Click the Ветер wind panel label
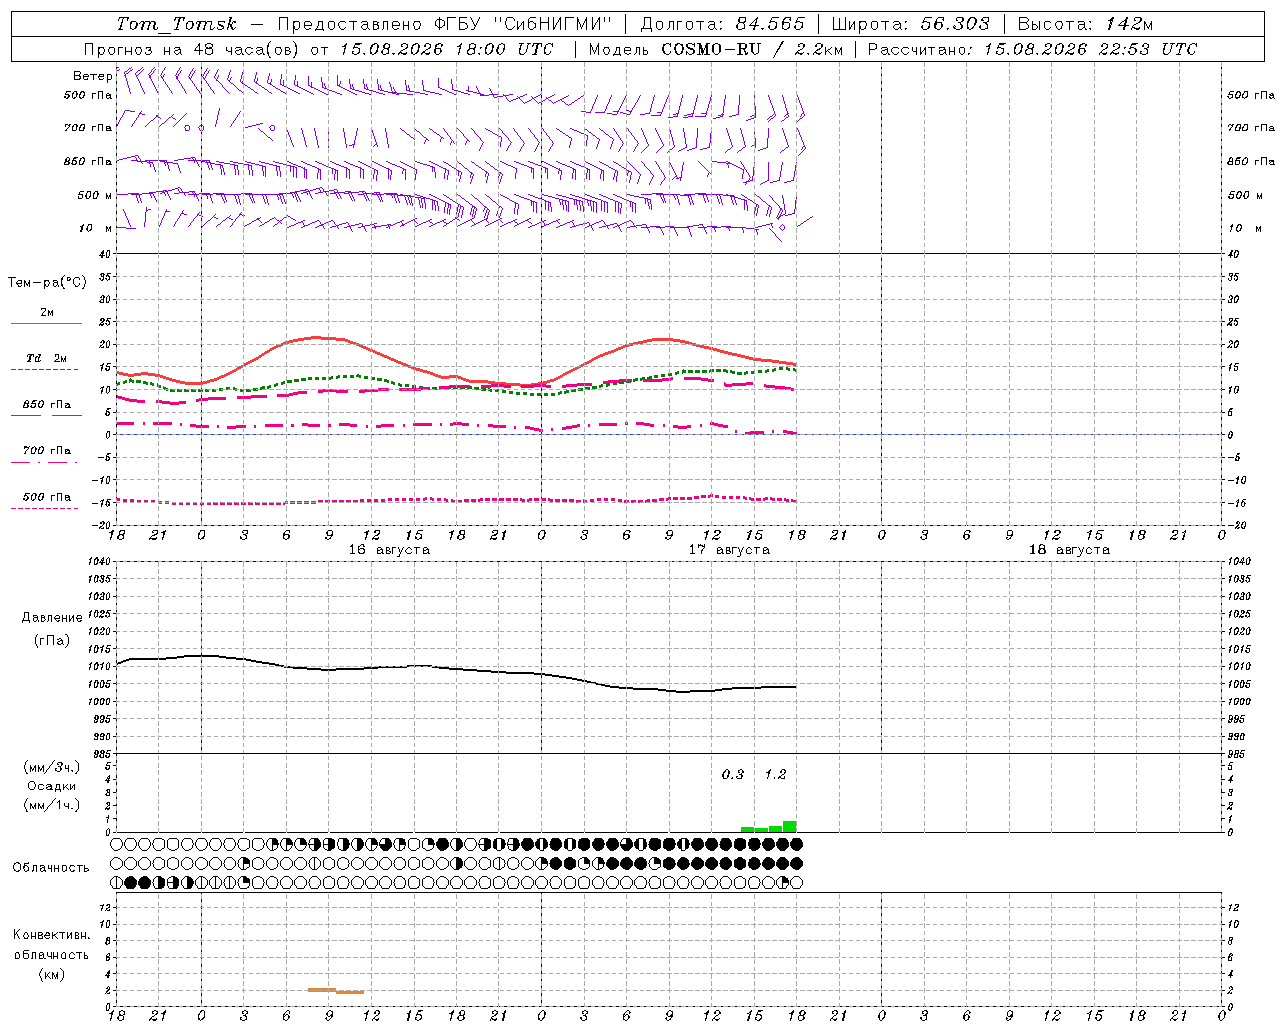Screen dimensions: 1280x1024 coord(92,76)
